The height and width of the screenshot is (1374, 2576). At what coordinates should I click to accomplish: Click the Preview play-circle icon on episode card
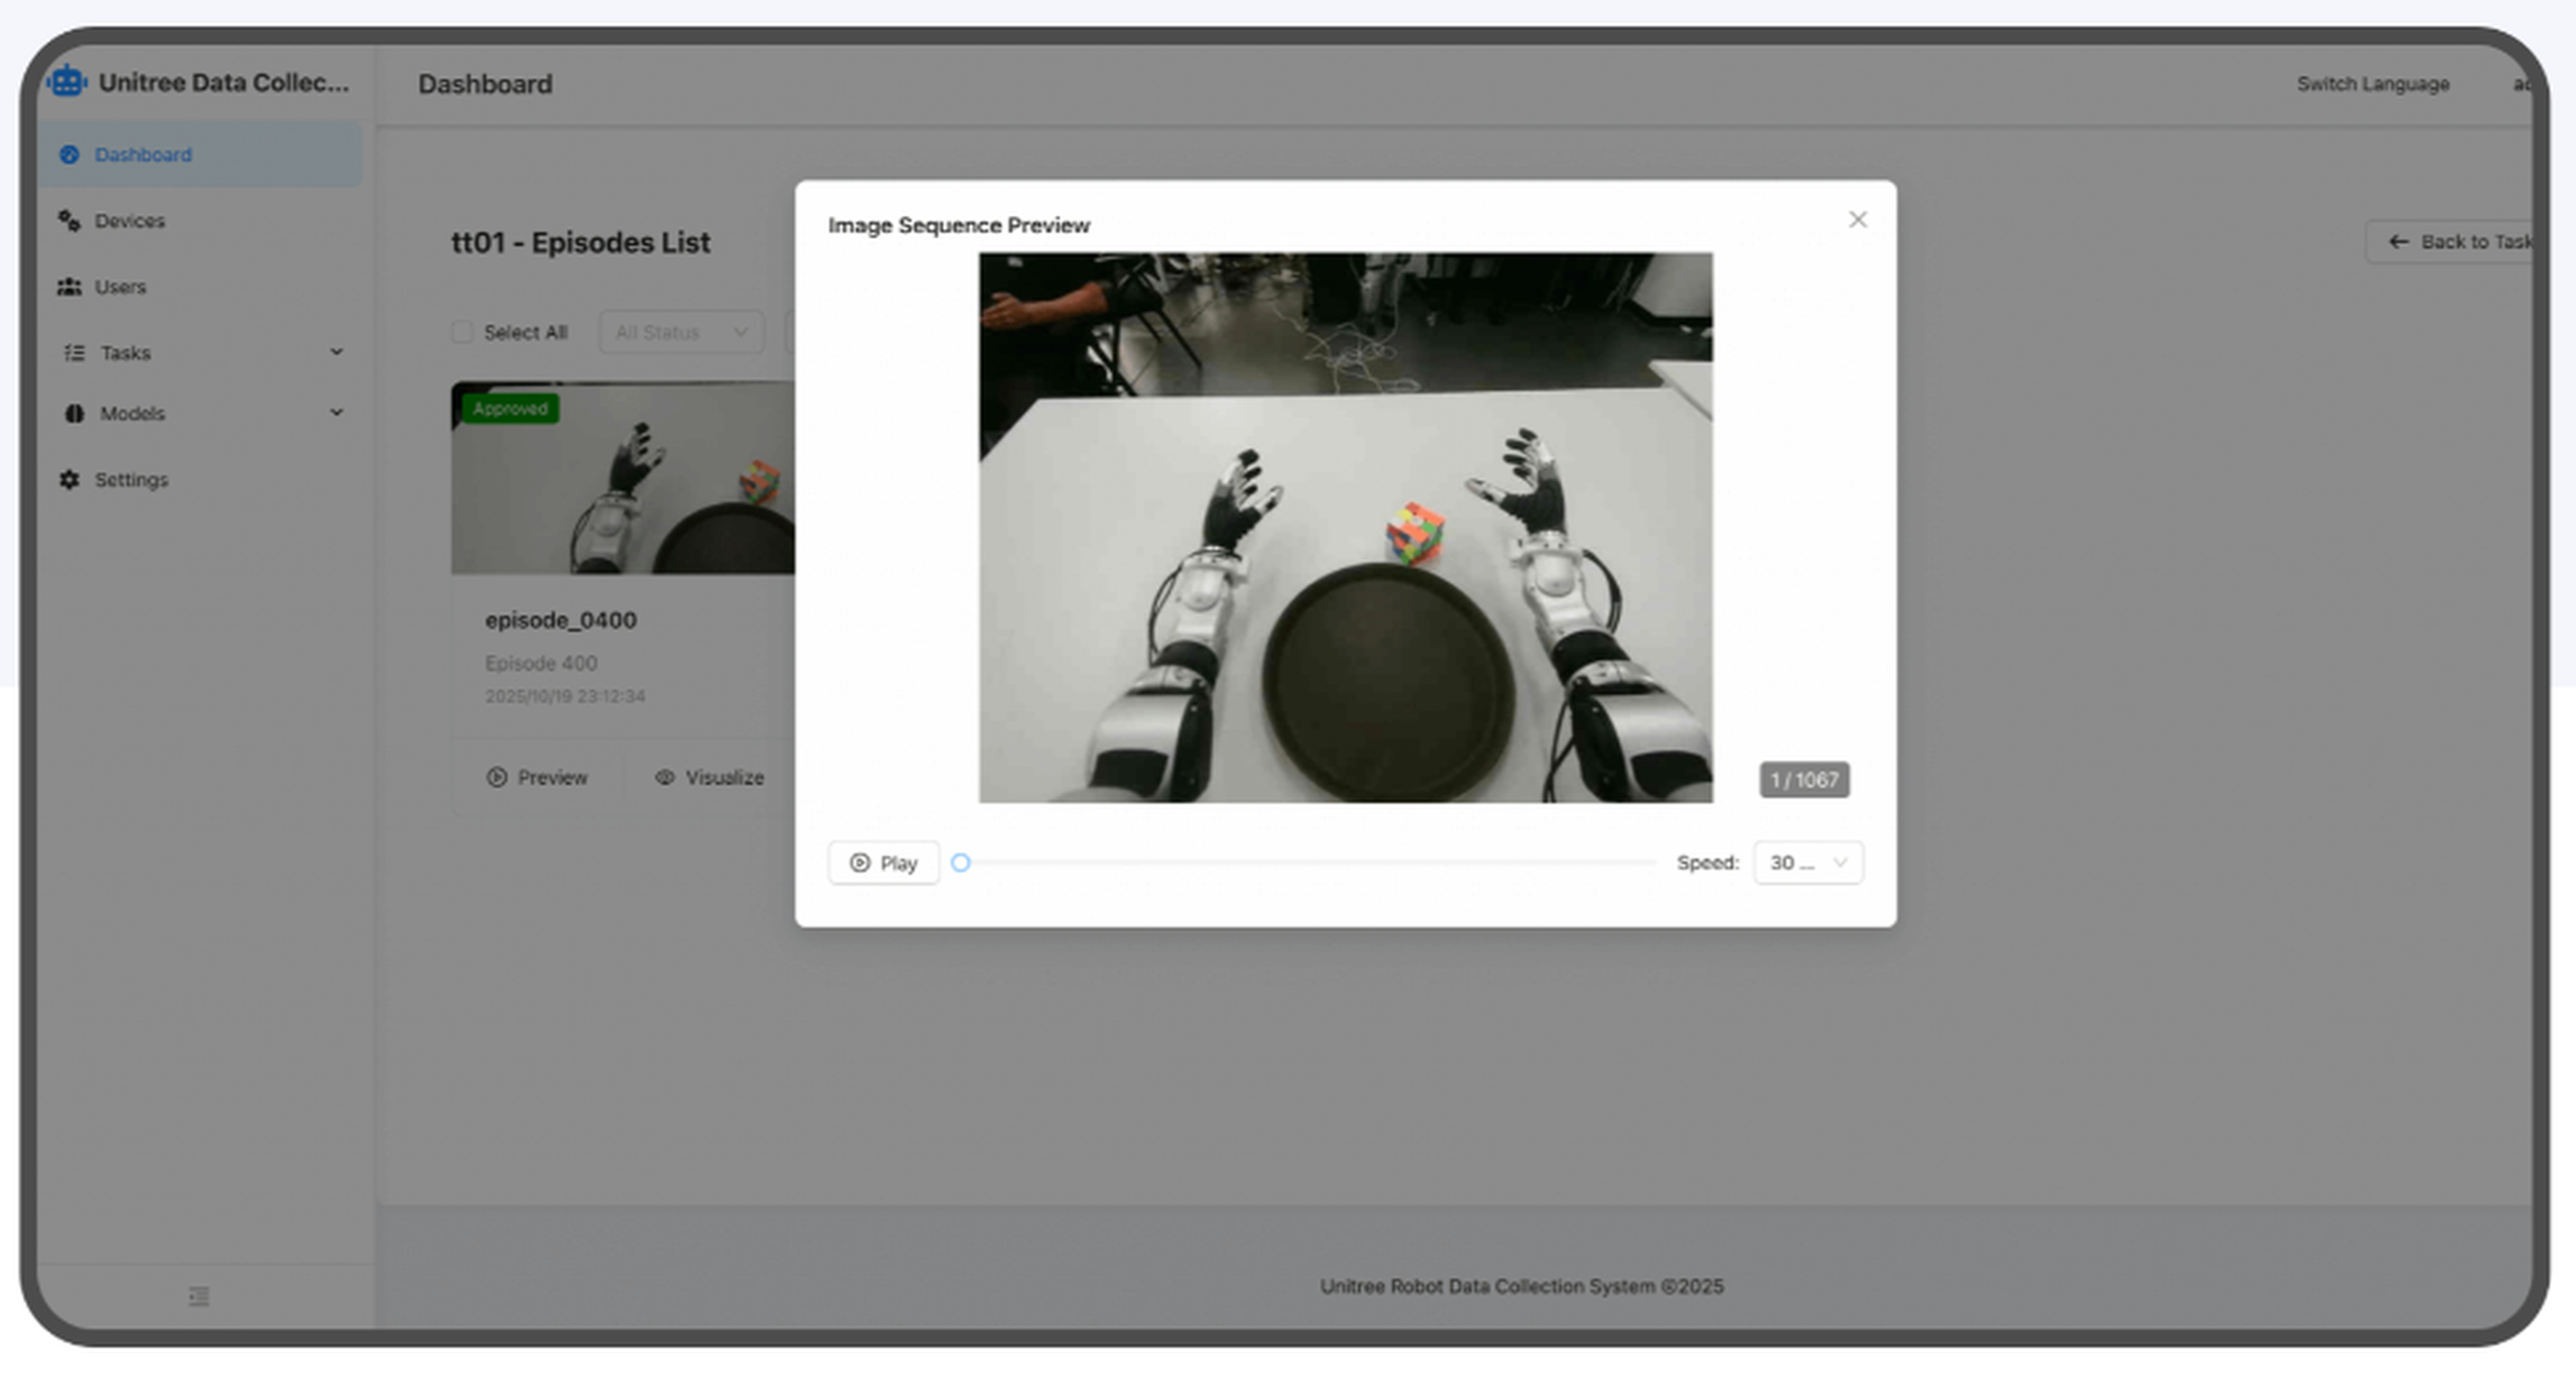pos(496,777)
